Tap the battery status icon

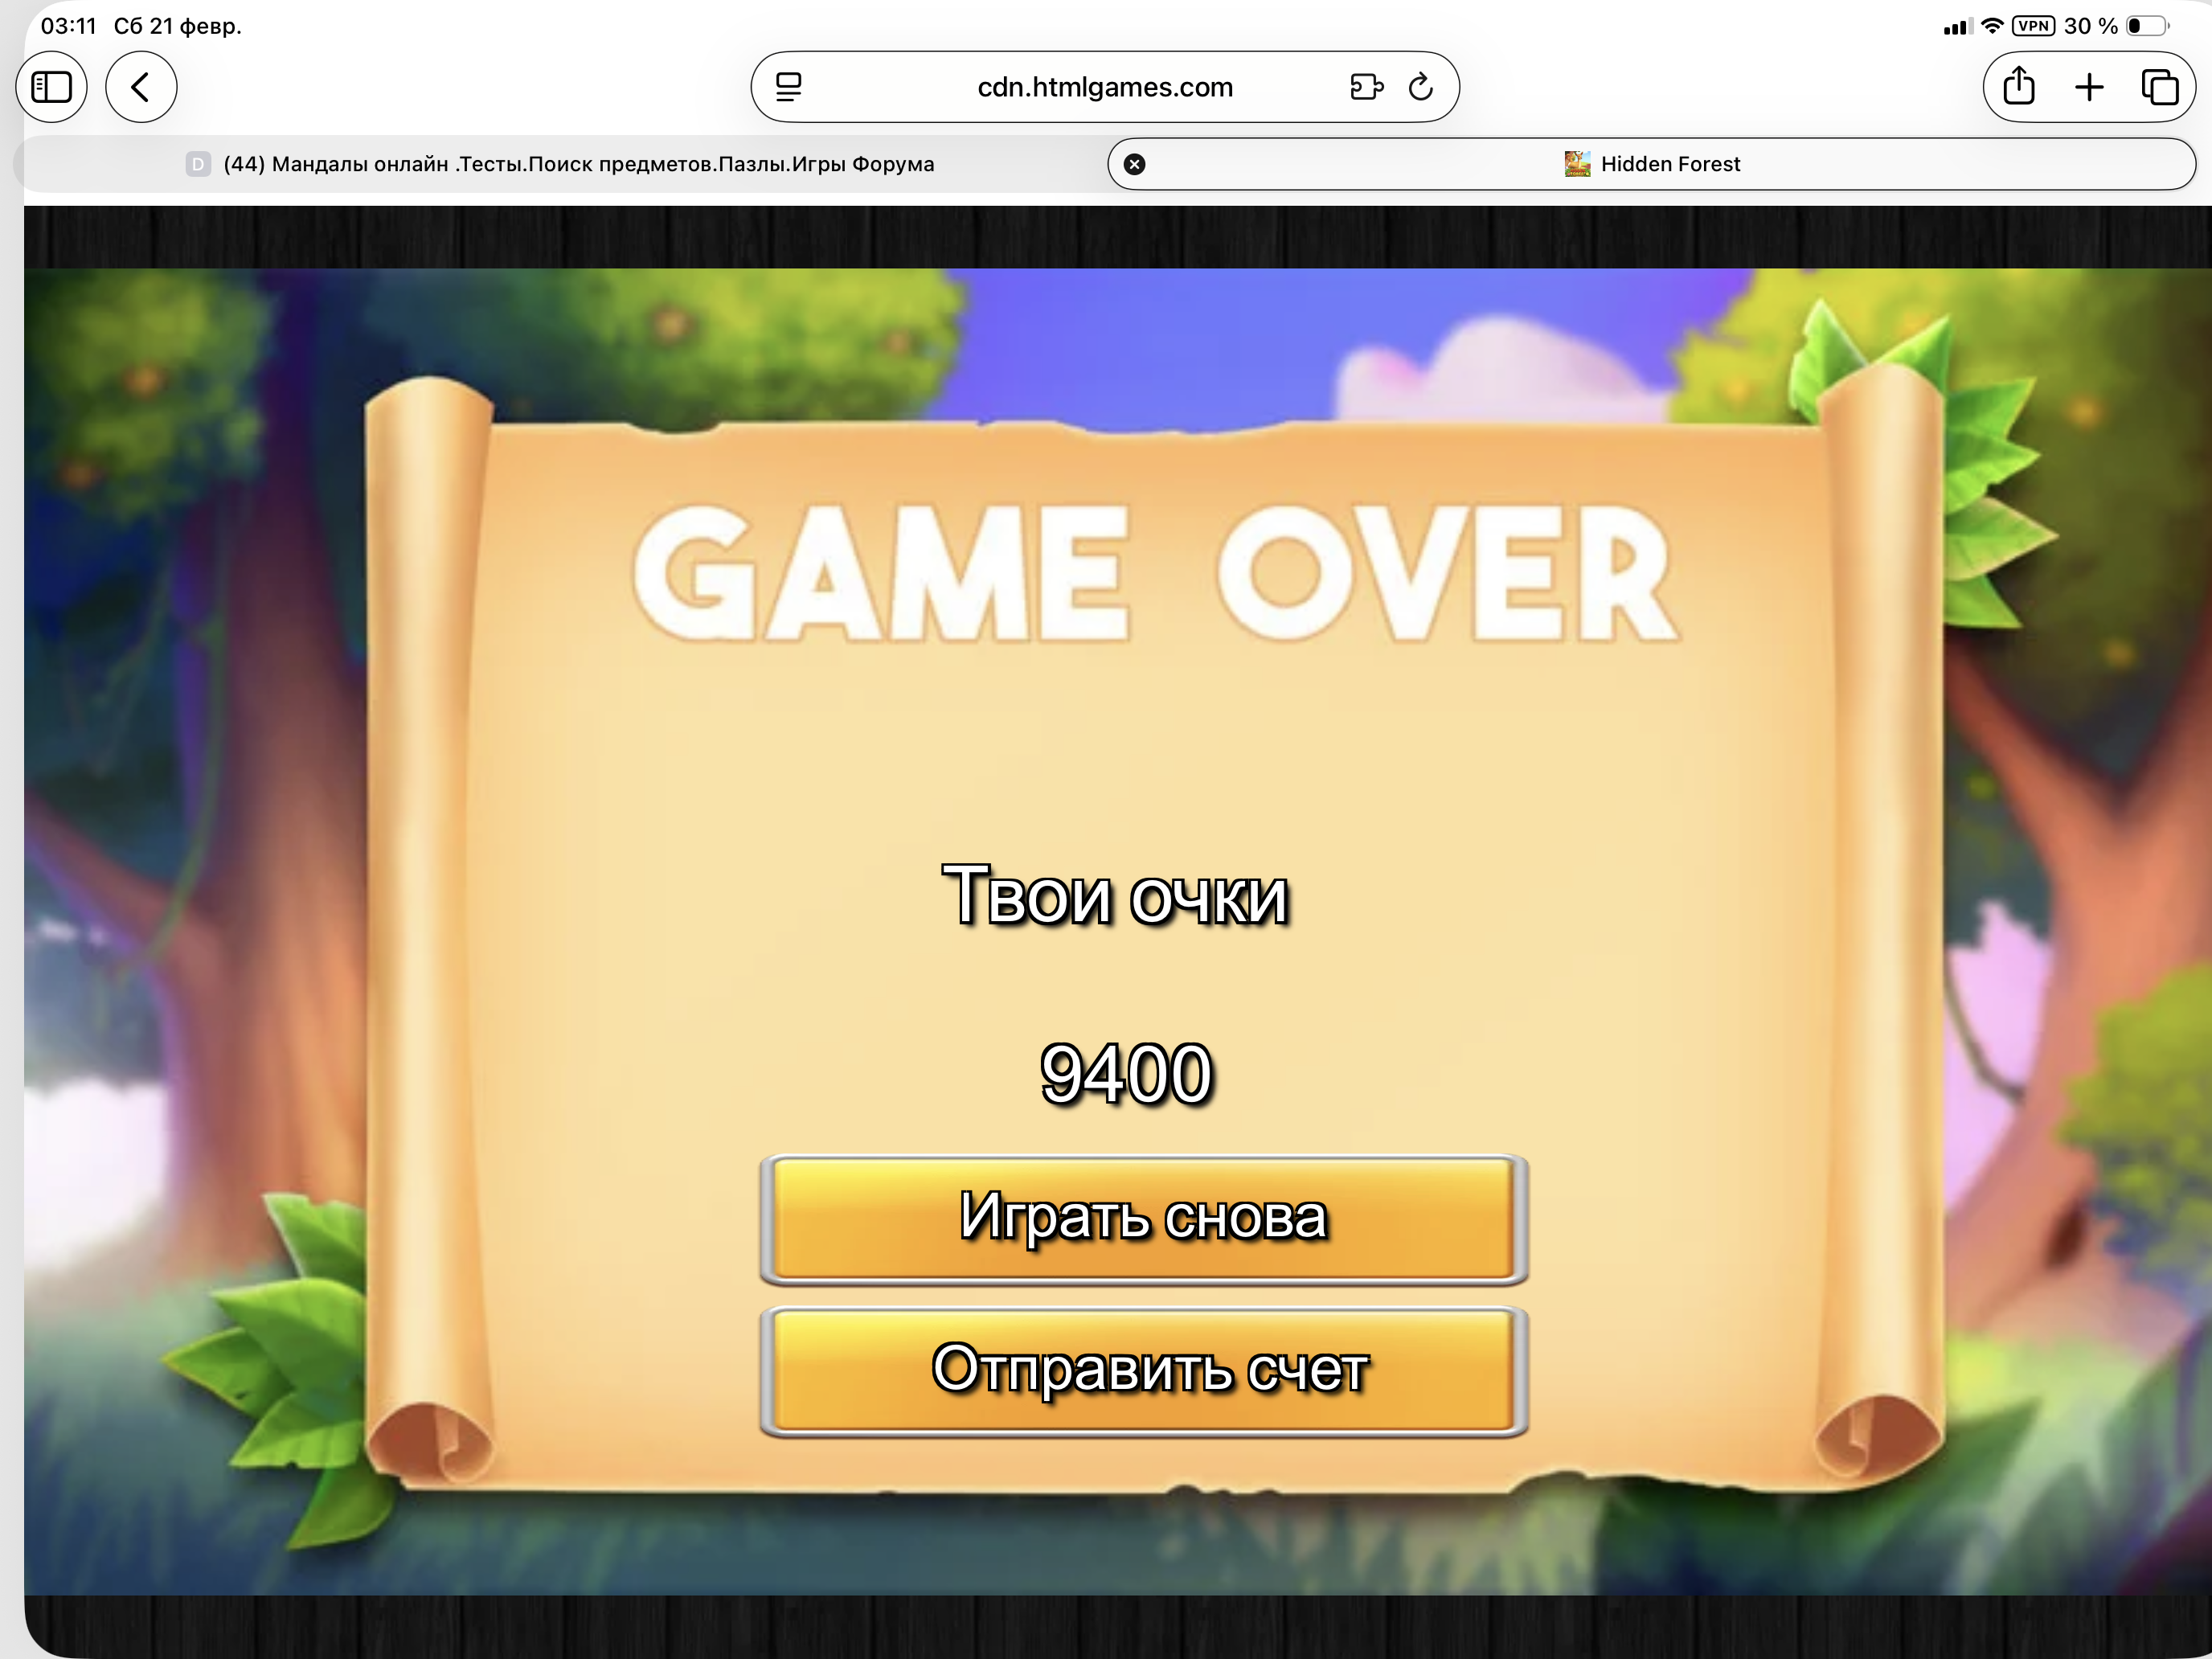[x=2146, y=26]
